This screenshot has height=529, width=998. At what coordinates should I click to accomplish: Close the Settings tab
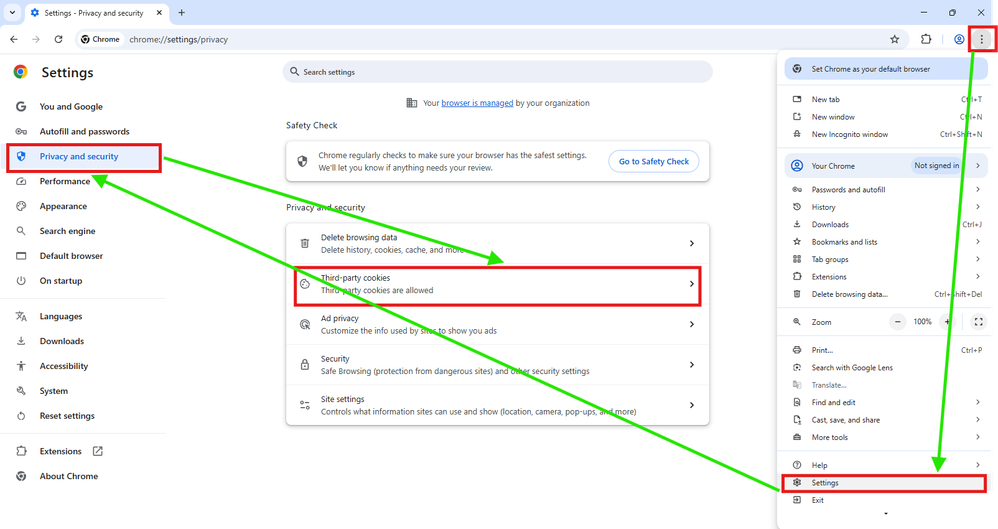point(159,13)
